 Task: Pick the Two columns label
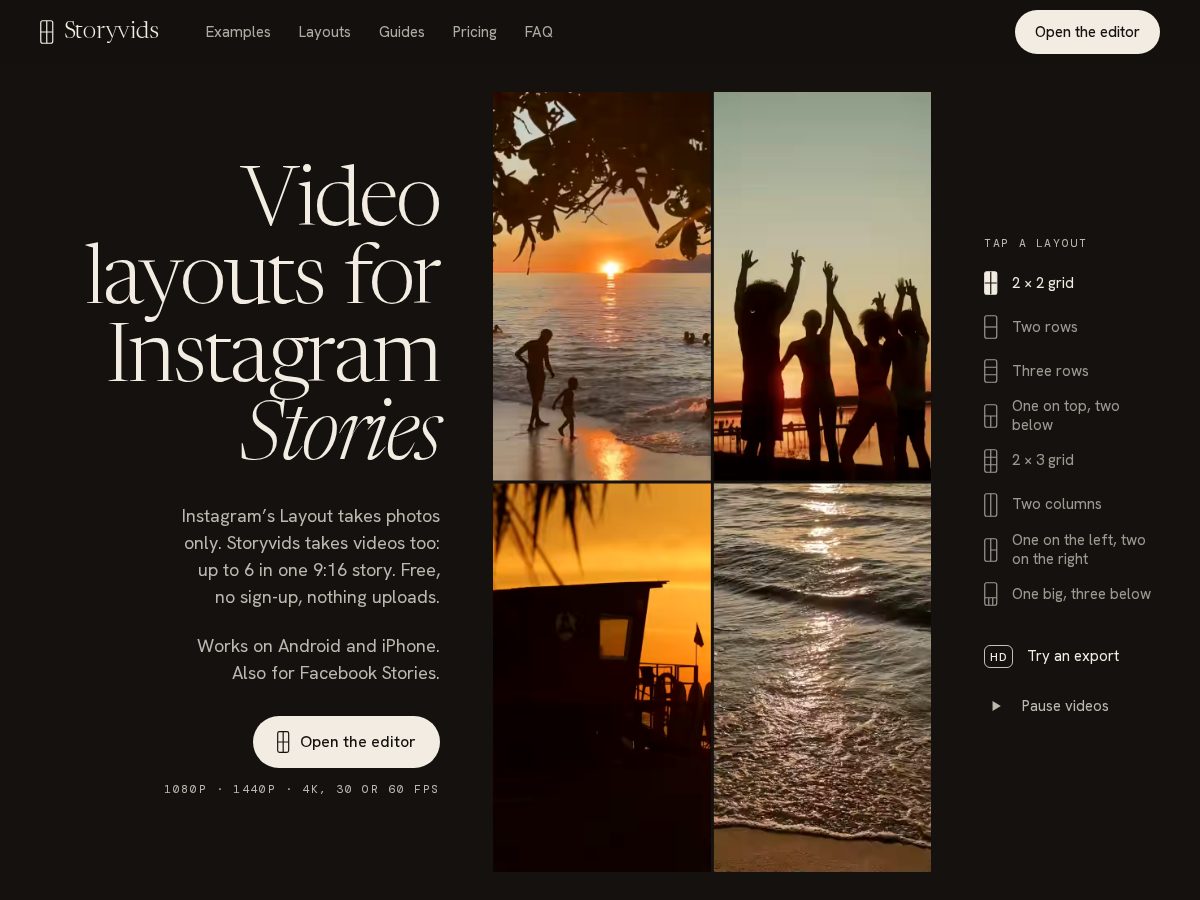pos(1057,504)
